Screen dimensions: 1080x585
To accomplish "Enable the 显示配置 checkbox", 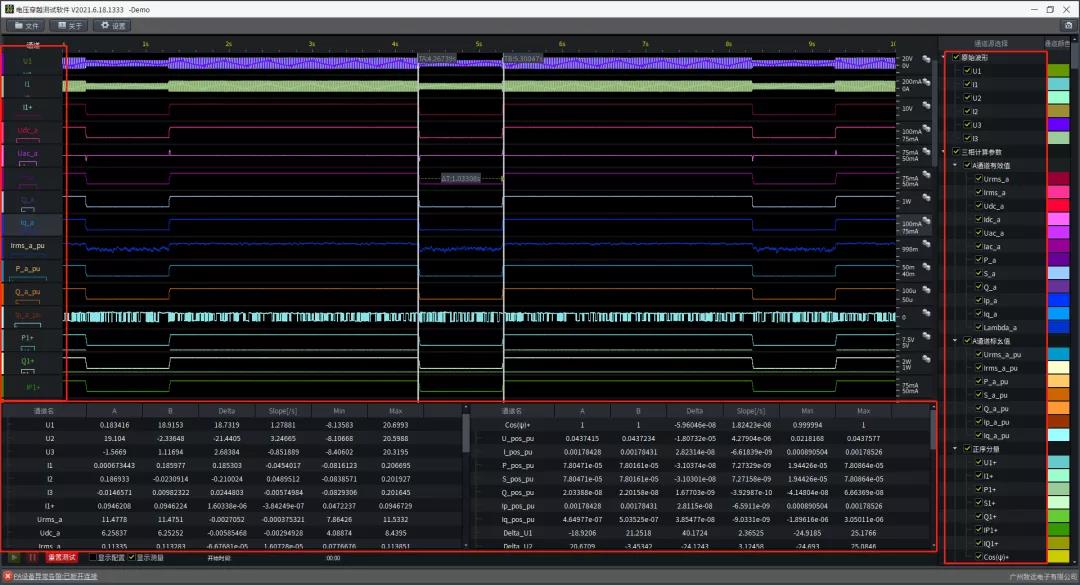I will click(x=93, y=557).
